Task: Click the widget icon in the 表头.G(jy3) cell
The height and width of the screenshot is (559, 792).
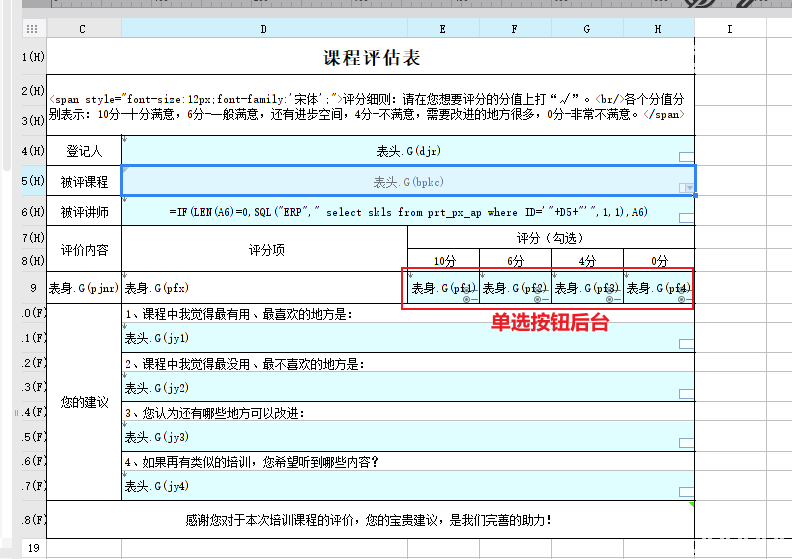Action: click(686, 442)
